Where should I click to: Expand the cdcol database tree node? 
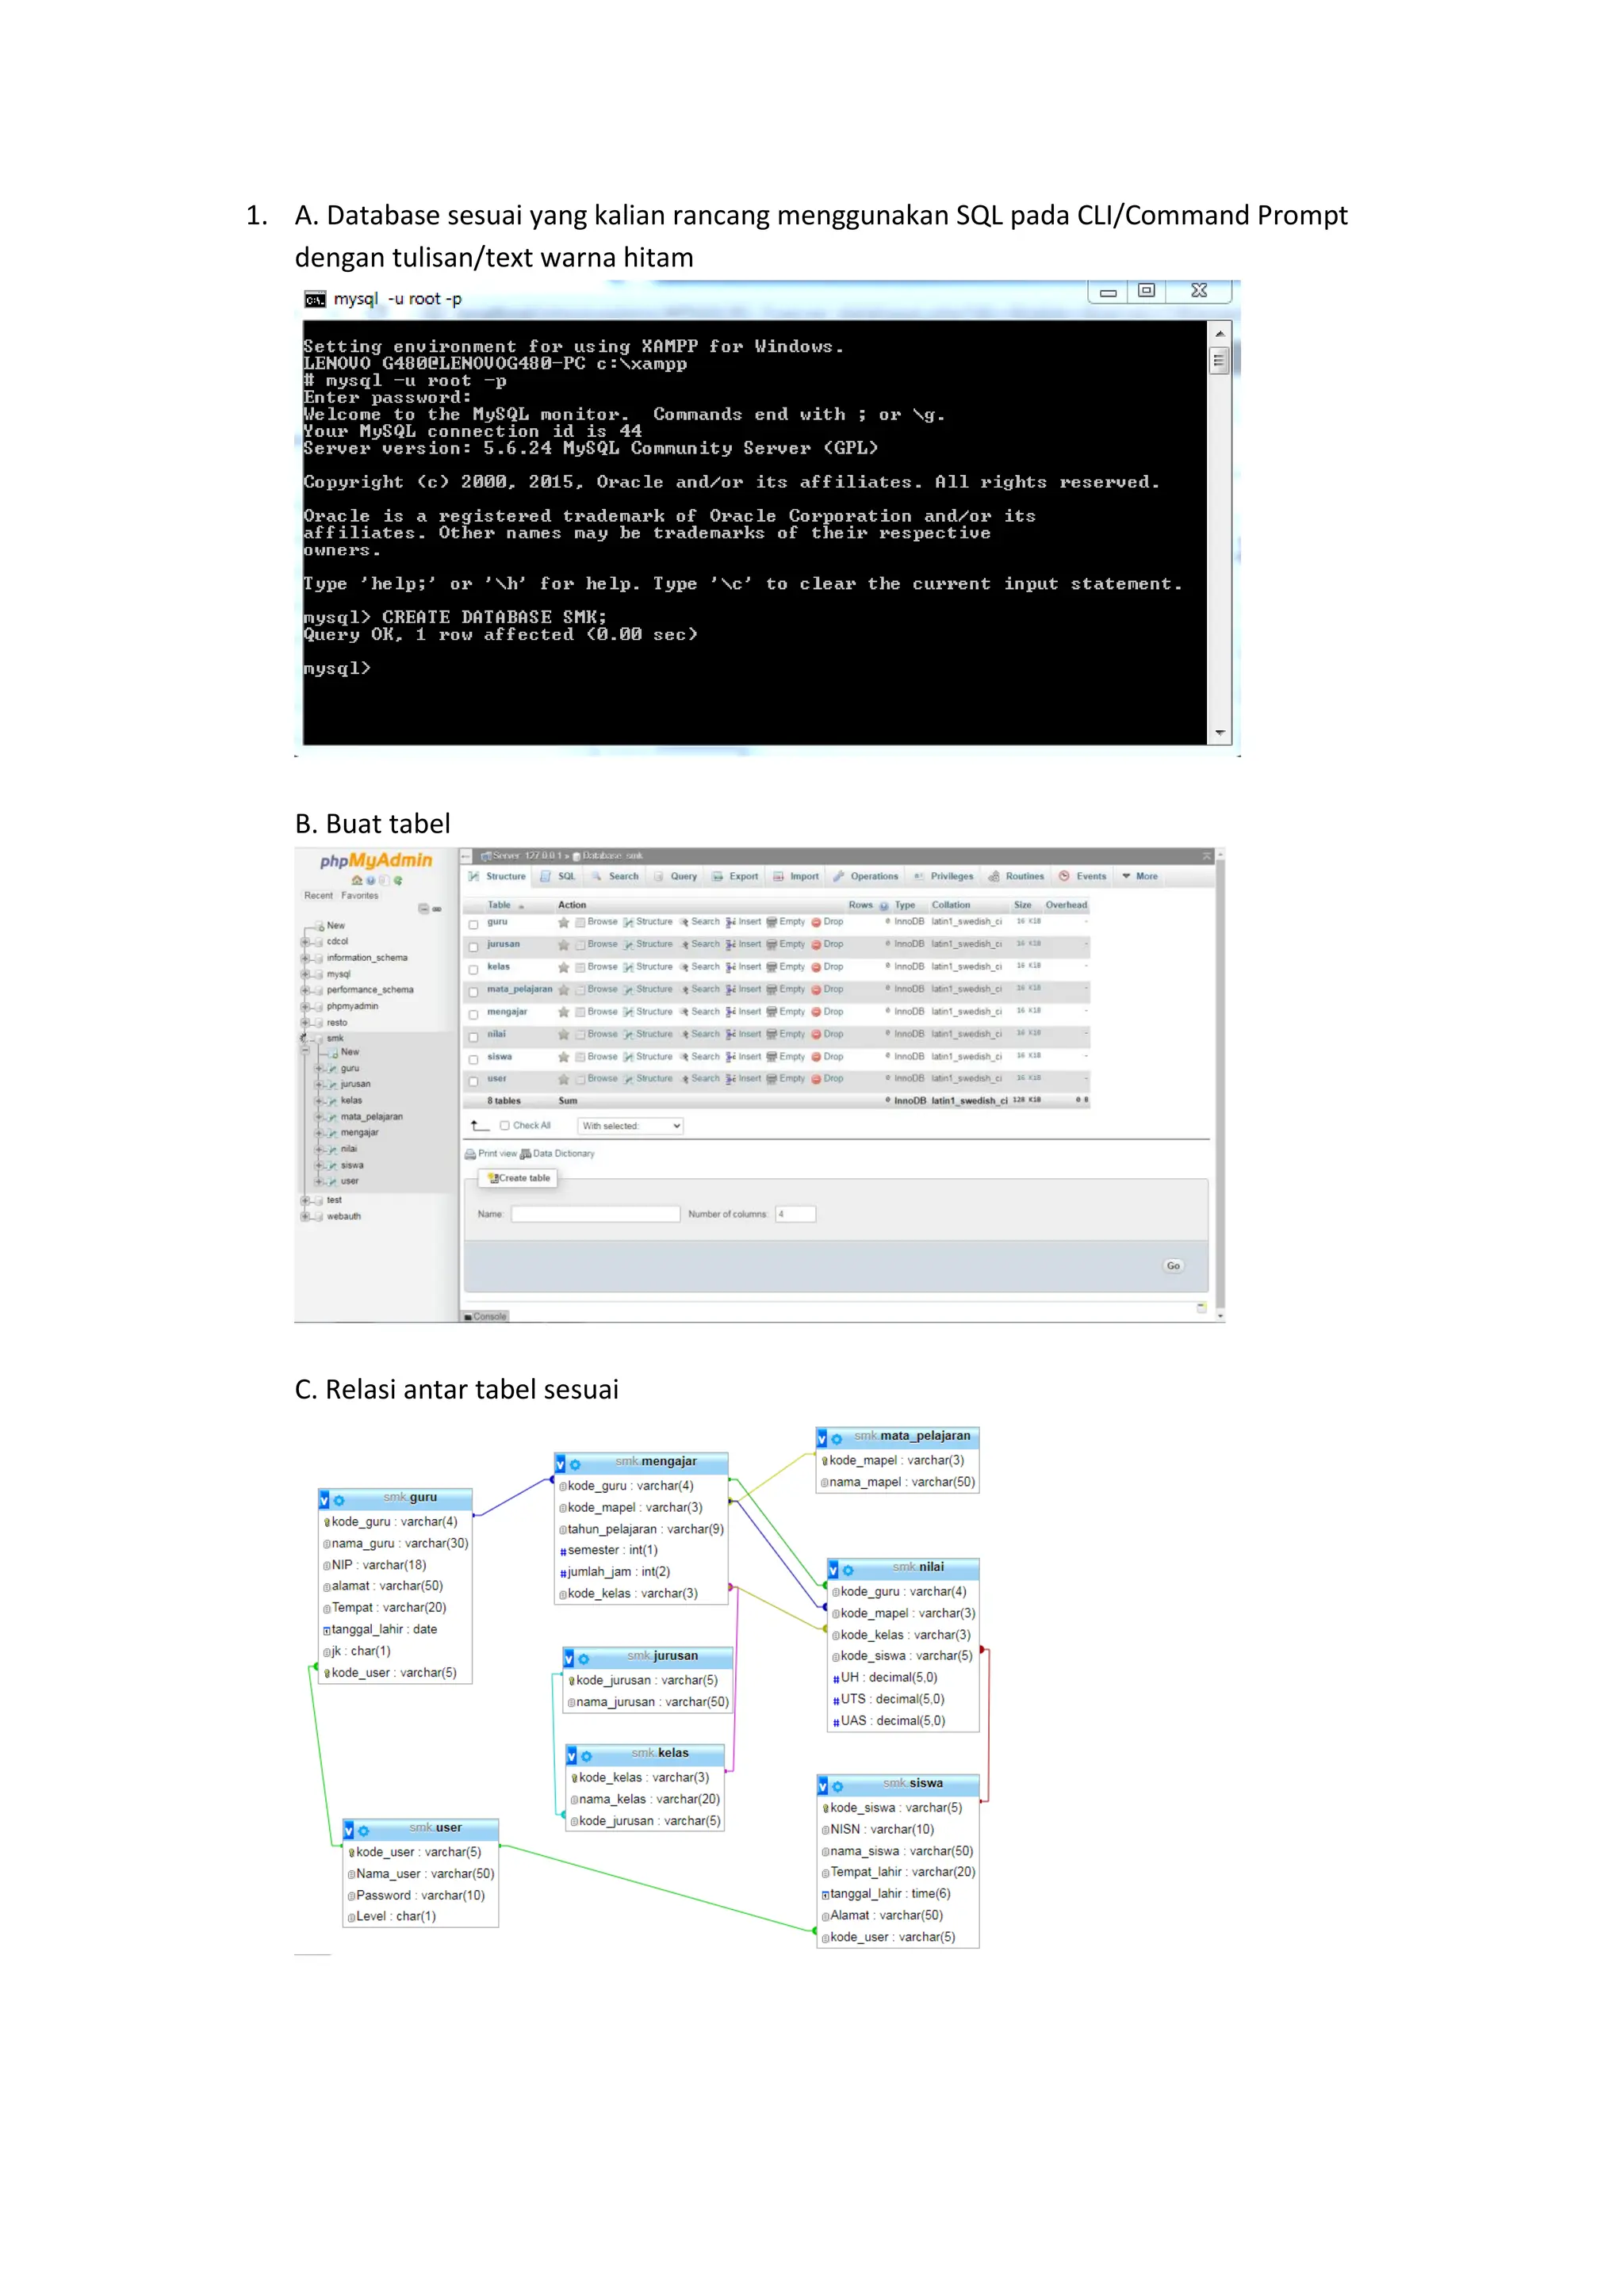pyautogui.click(x=305, y=942)
